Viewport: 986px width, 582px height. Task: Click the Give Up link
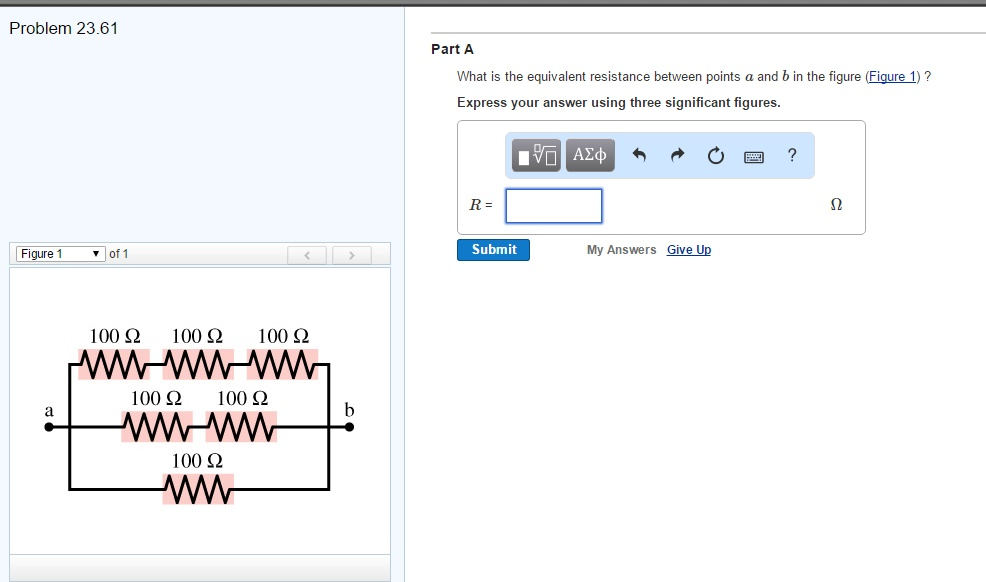tap(689, 249)
